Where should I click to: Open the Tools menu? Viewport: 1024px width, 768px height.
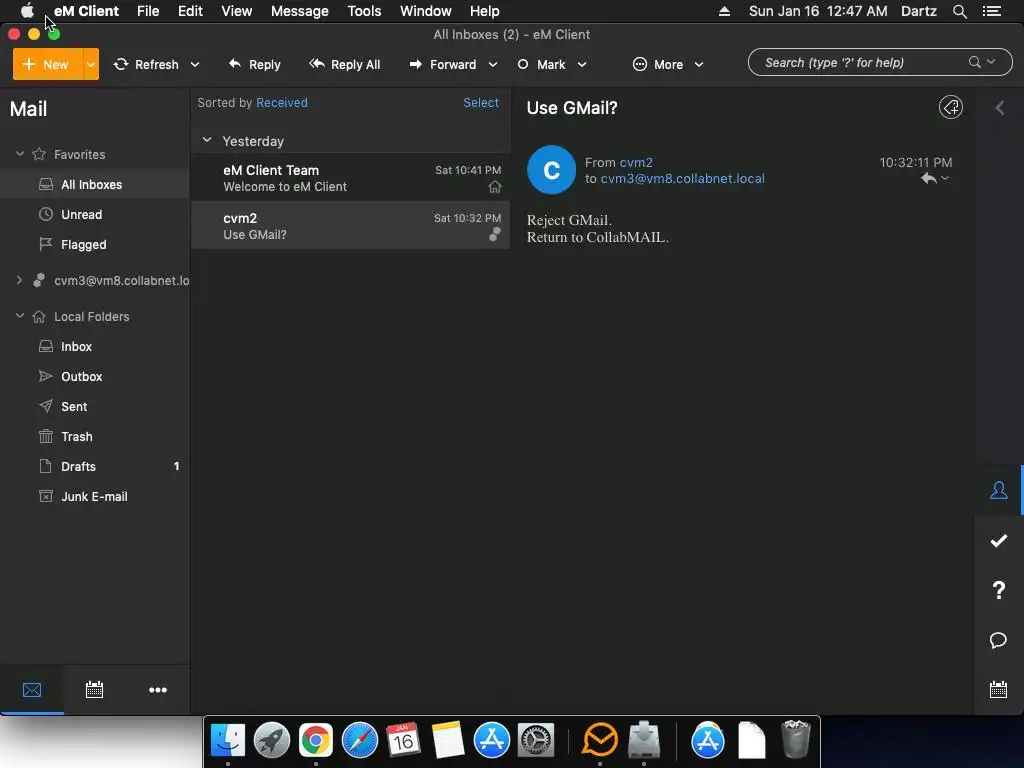click(364, 11)
